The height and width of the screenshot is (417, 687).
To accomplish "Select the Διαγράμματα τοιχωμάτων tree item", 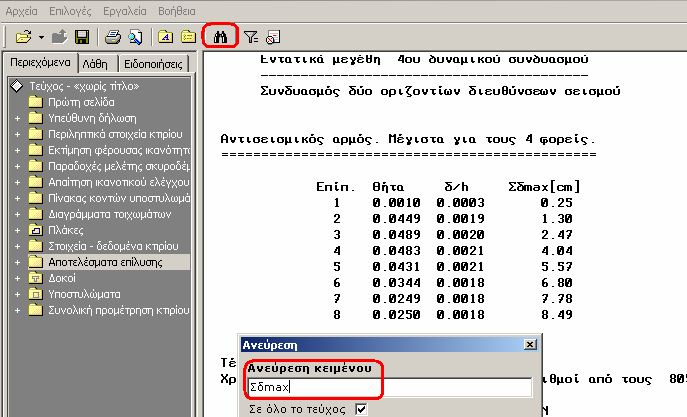I will 110,215.
